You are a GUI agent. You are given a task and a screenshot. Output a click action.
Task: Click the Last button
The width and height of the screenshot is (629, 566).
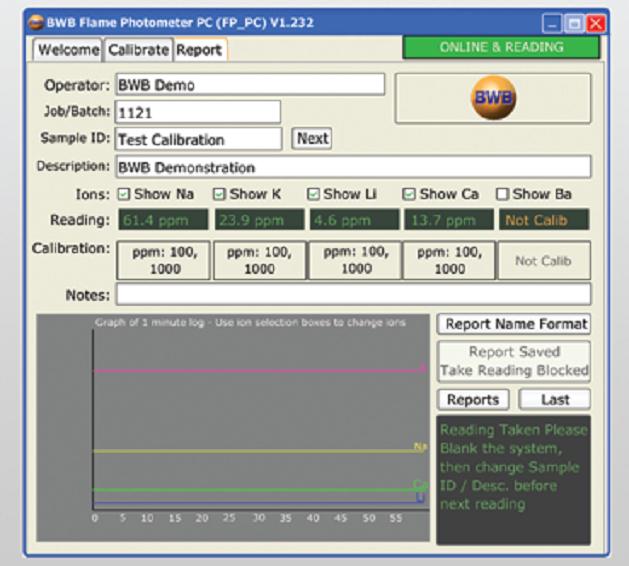click(x=555, y=400)
